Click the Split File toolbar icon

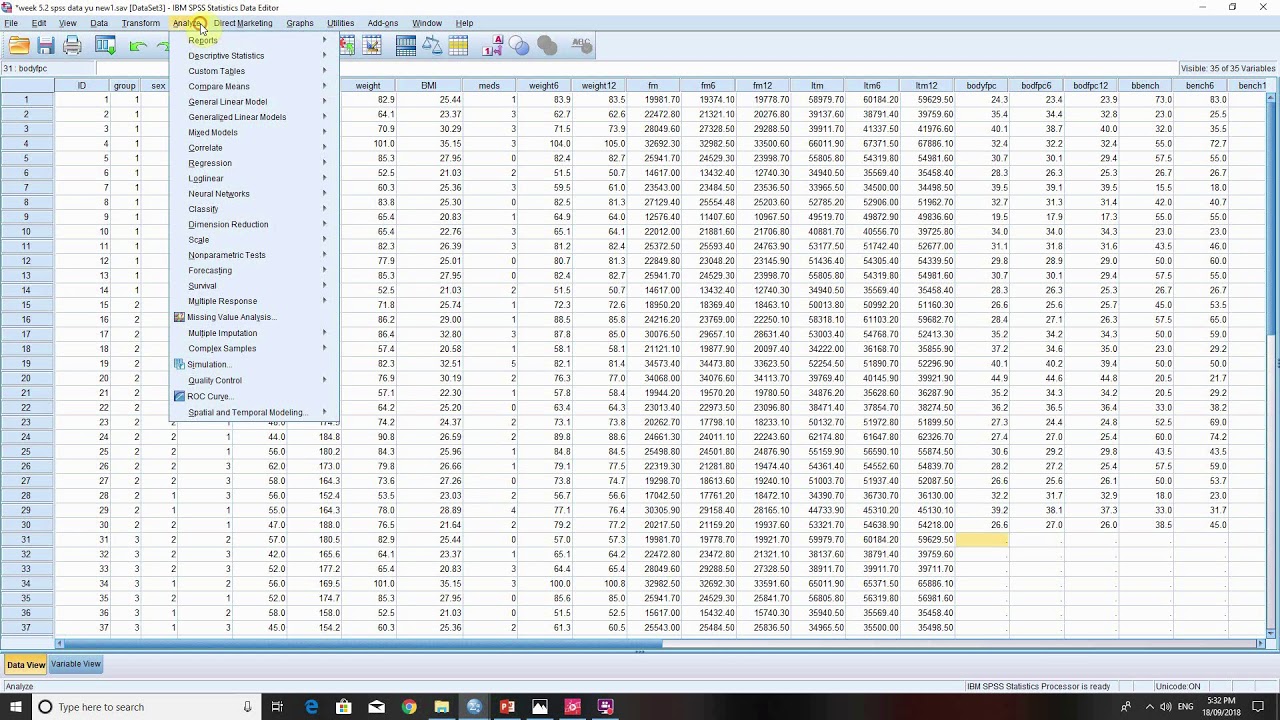(406, 45)
